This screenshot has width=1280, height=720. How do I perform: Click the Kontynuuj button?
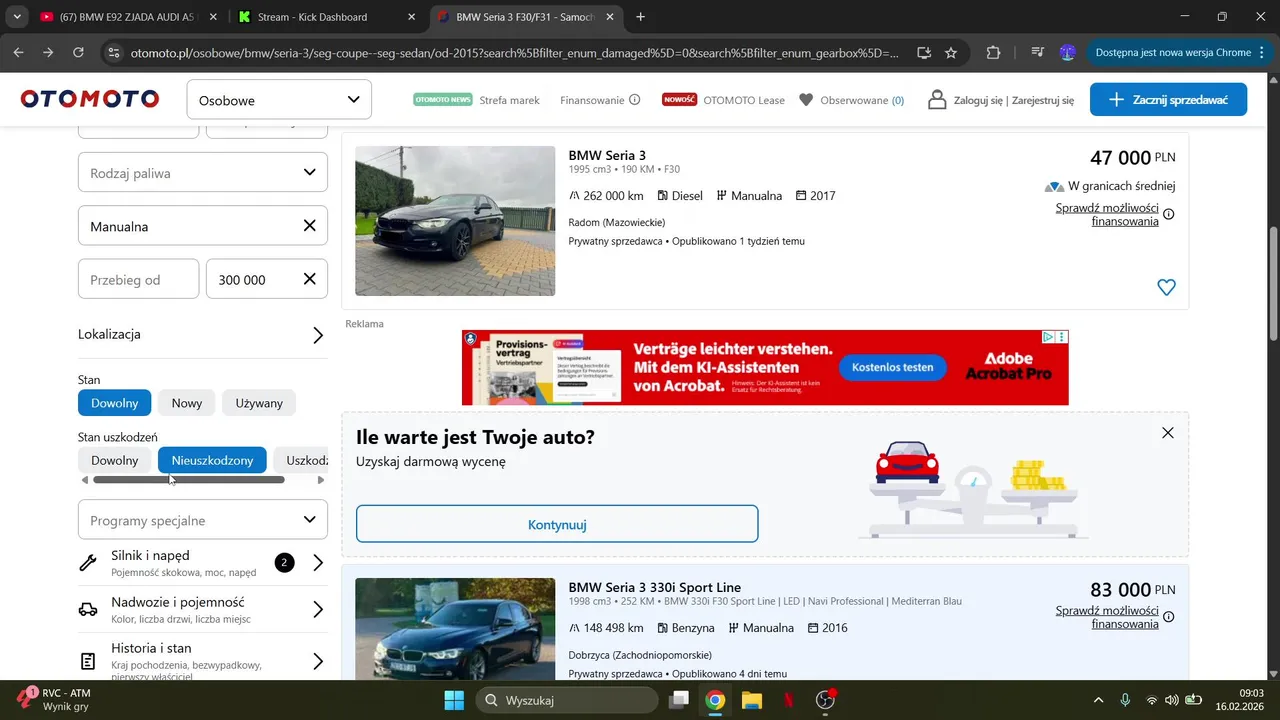557,524
